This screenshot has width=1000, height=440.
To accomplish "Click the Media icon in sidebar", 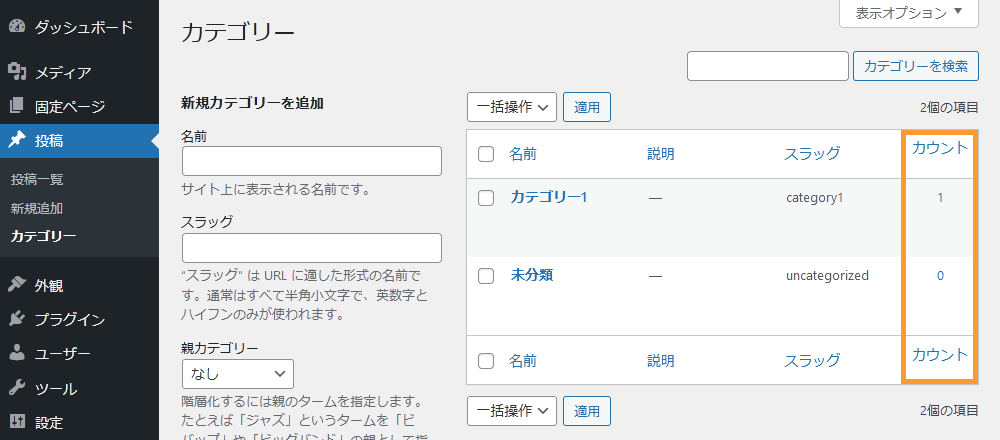I will [17, 72].
